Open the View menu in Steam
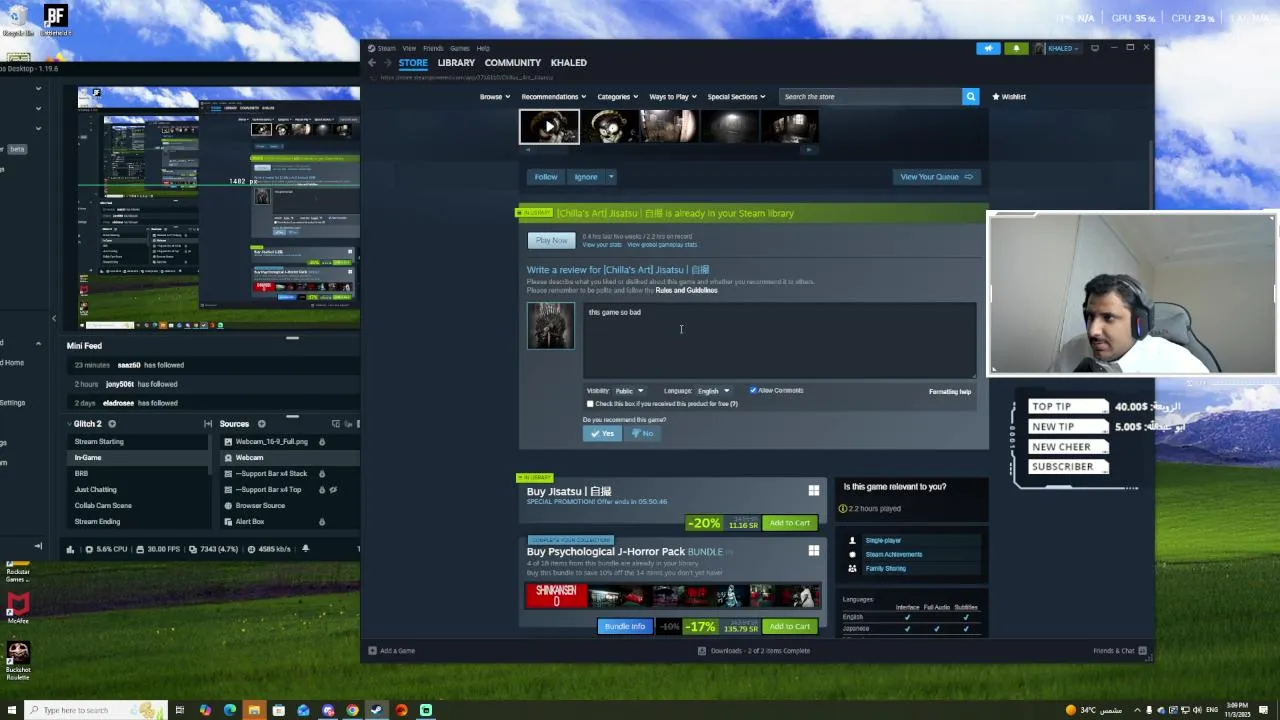Viewport: 1280px width, 720px height. [409, 48]
